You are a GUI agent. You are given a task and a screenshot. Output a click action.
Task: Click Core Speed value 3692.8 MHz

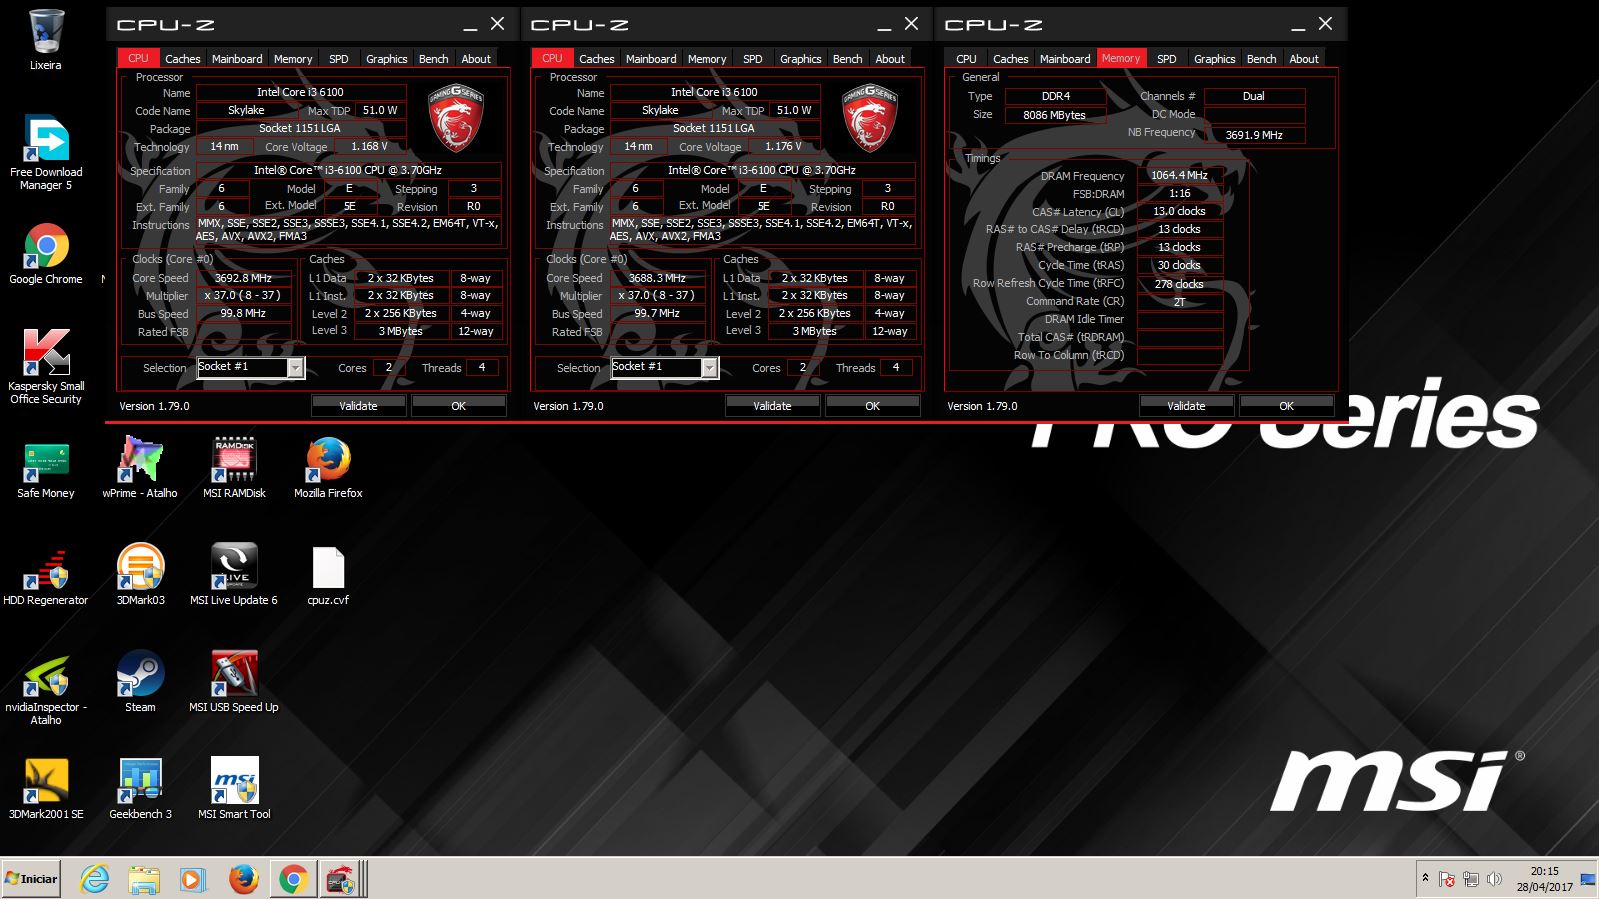(x=243, y=278)
